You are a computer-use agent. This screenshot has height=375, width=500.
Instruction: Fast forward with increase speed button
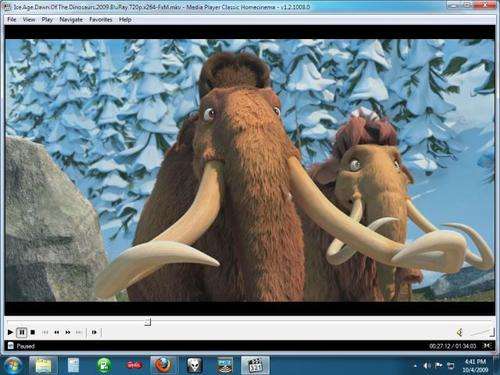pos(68,332)
